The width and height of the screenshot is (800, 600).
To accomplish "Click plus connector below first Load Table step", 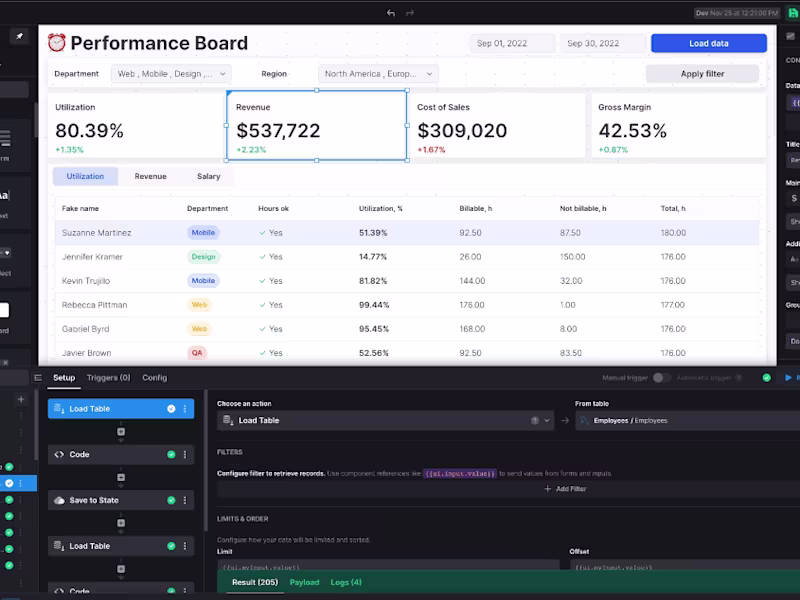I will pos(121,432).
